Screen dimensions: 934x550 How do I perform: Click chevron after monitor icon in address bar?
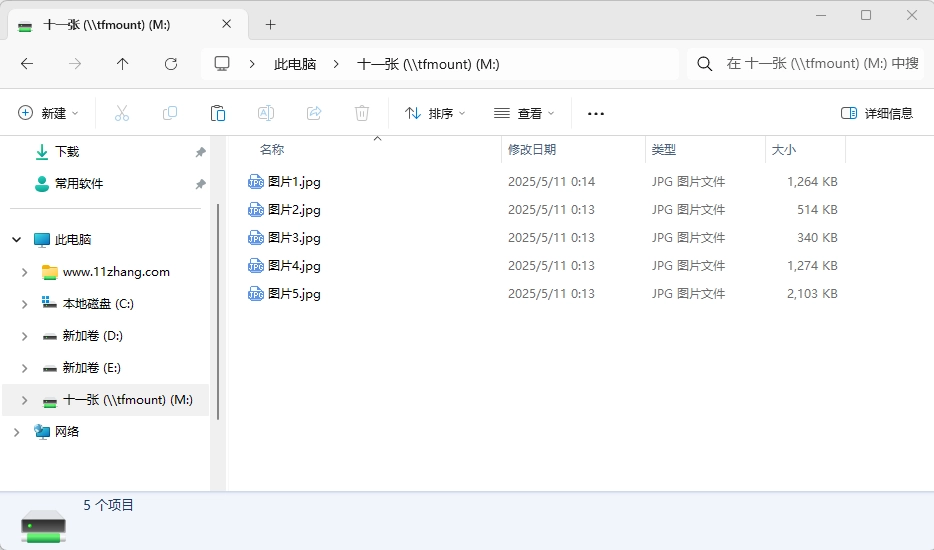pos(252,64)
